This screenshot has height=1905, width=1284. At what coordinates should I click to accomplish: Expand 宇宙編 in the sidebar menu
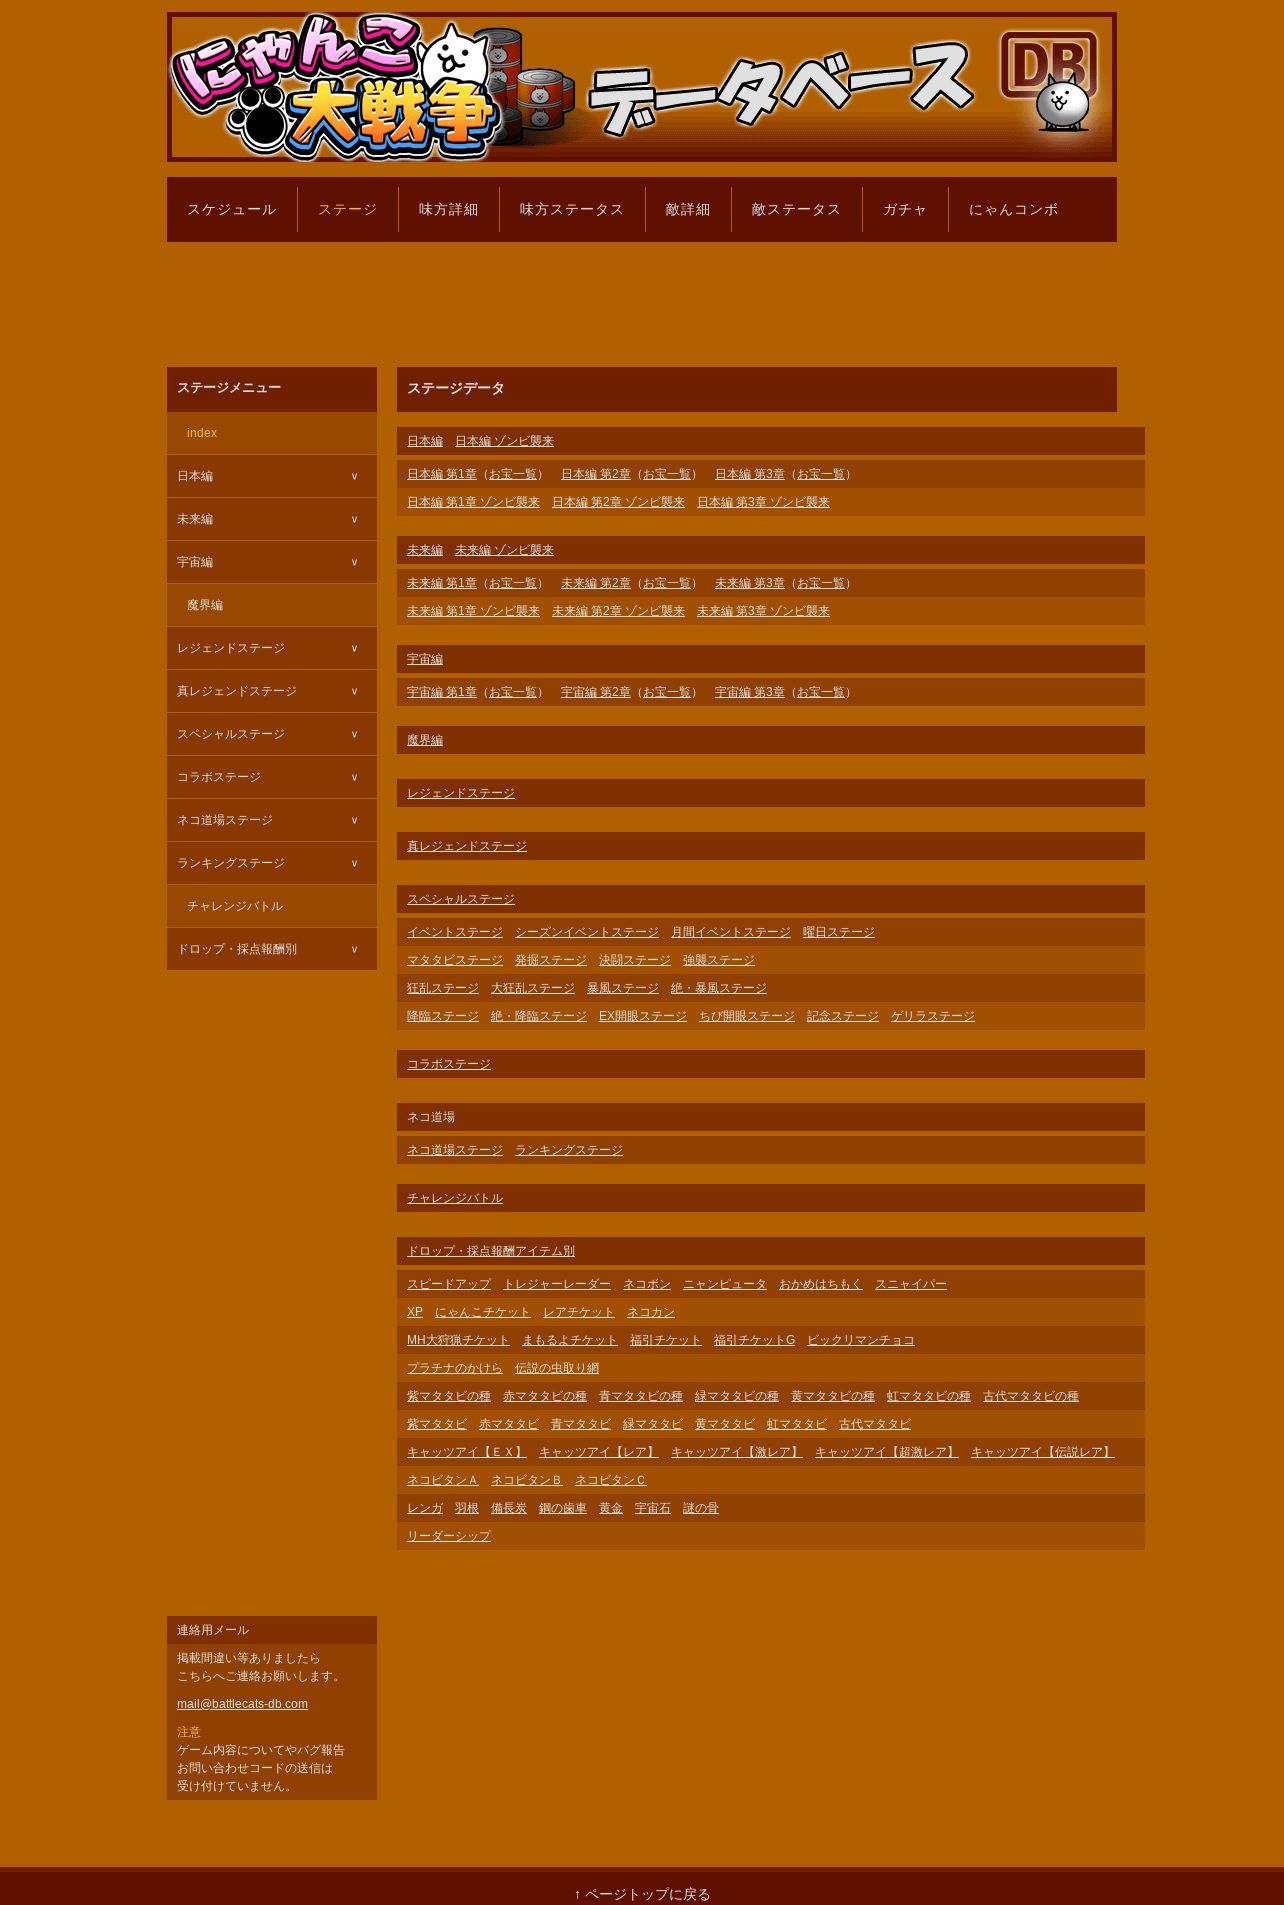272,562
